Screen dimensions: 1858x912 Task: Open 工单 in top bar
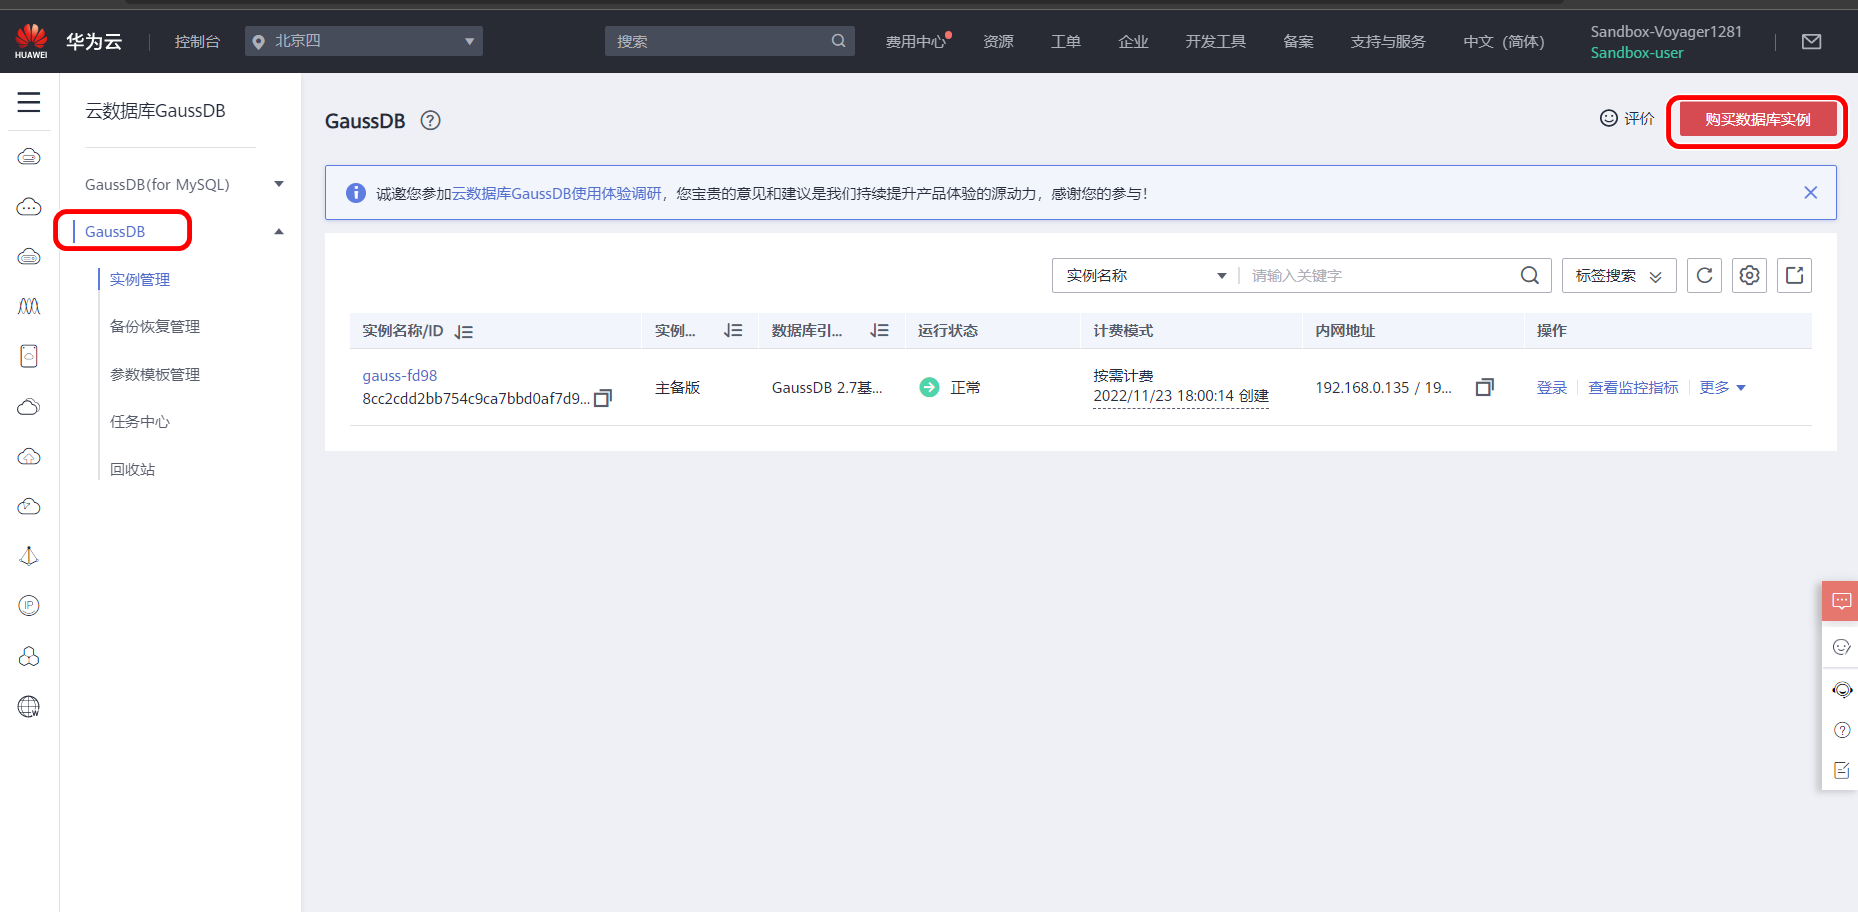click(x=1066, y=41)
